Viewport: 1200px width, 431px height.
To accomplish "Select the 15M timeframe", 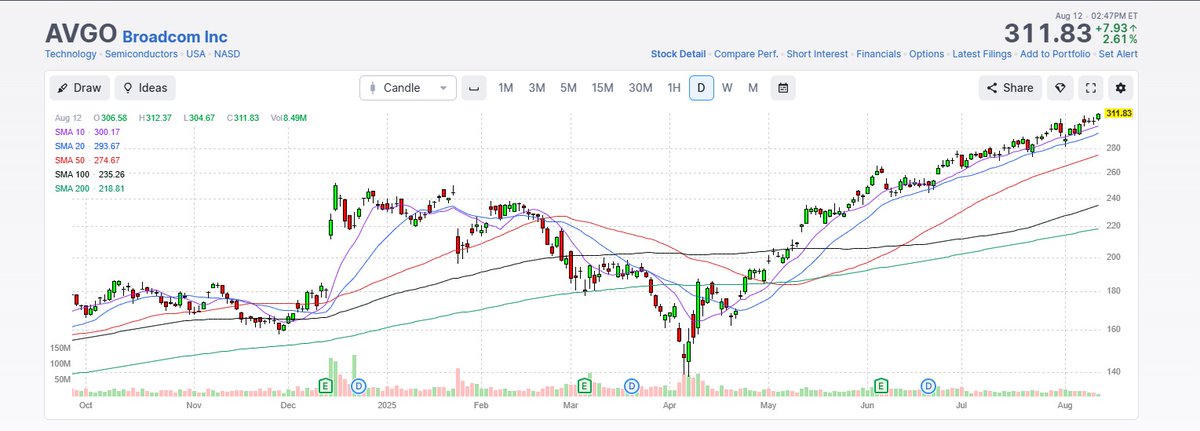I will (x=602, y=88).
